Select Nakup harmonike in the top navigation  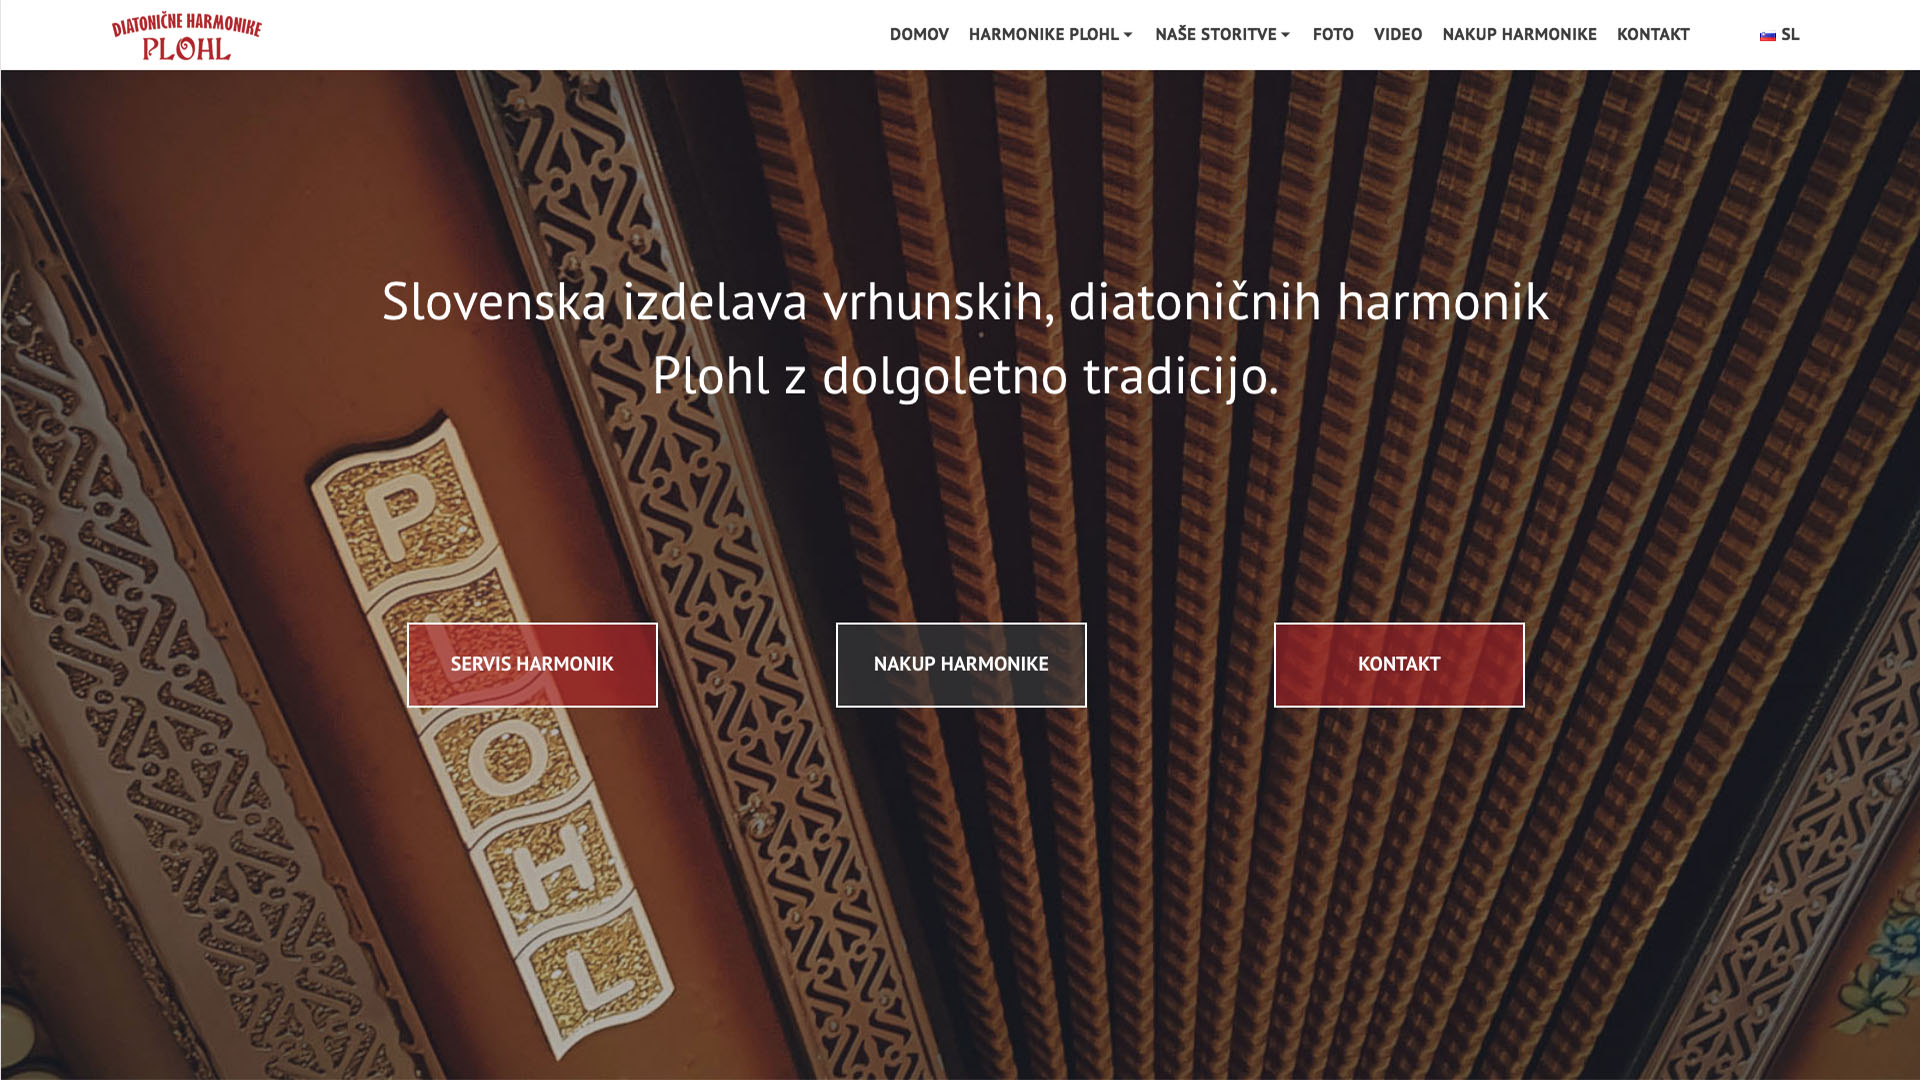coord(1519,34)
